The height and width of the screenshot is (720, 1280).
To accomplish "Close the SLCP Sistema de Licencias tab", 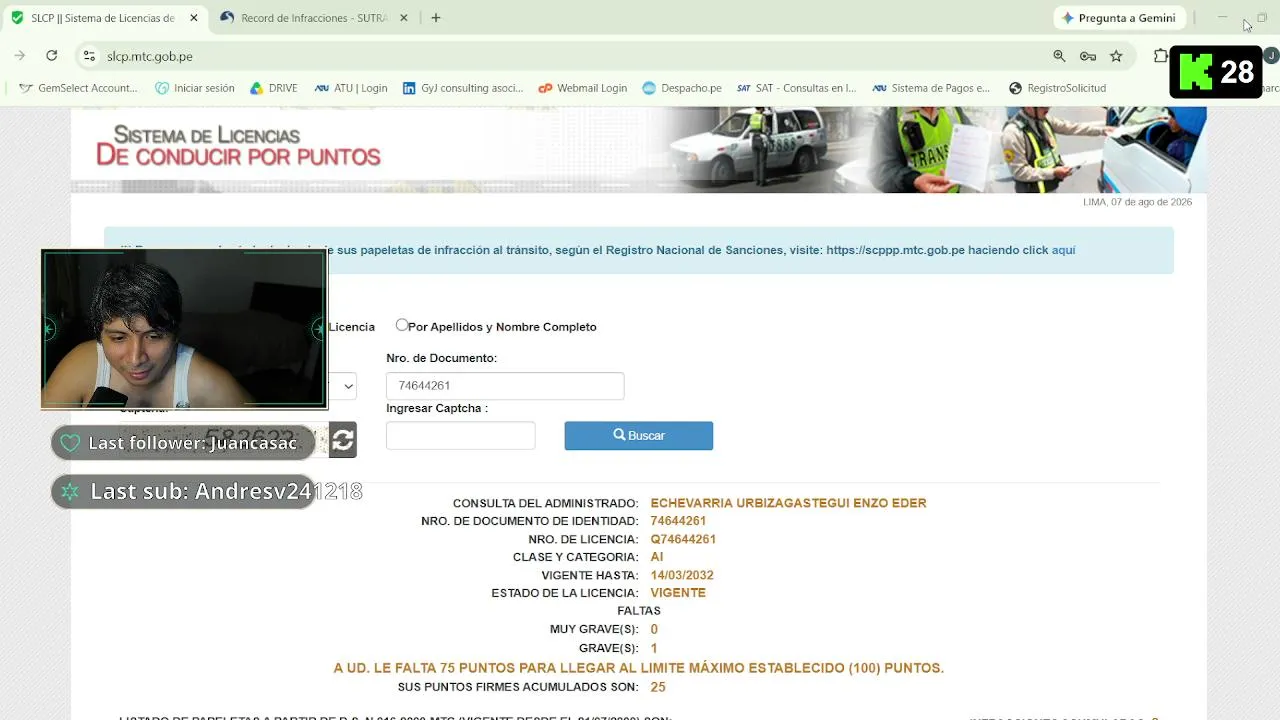I will [x=193, y=18].
